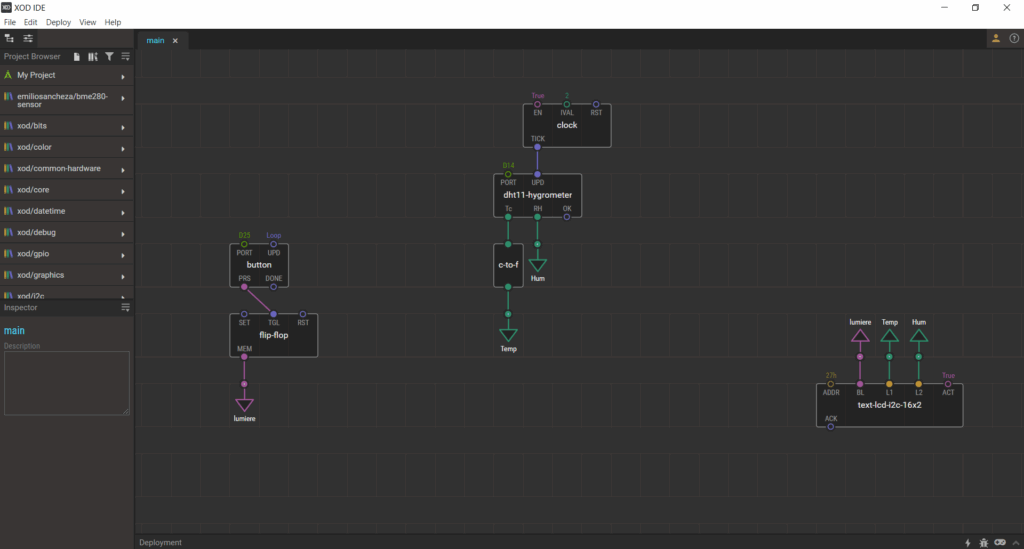Click the LCD node ACK output pin
The width and height of the screenshot is (1024, 549).
coord(831,426)
